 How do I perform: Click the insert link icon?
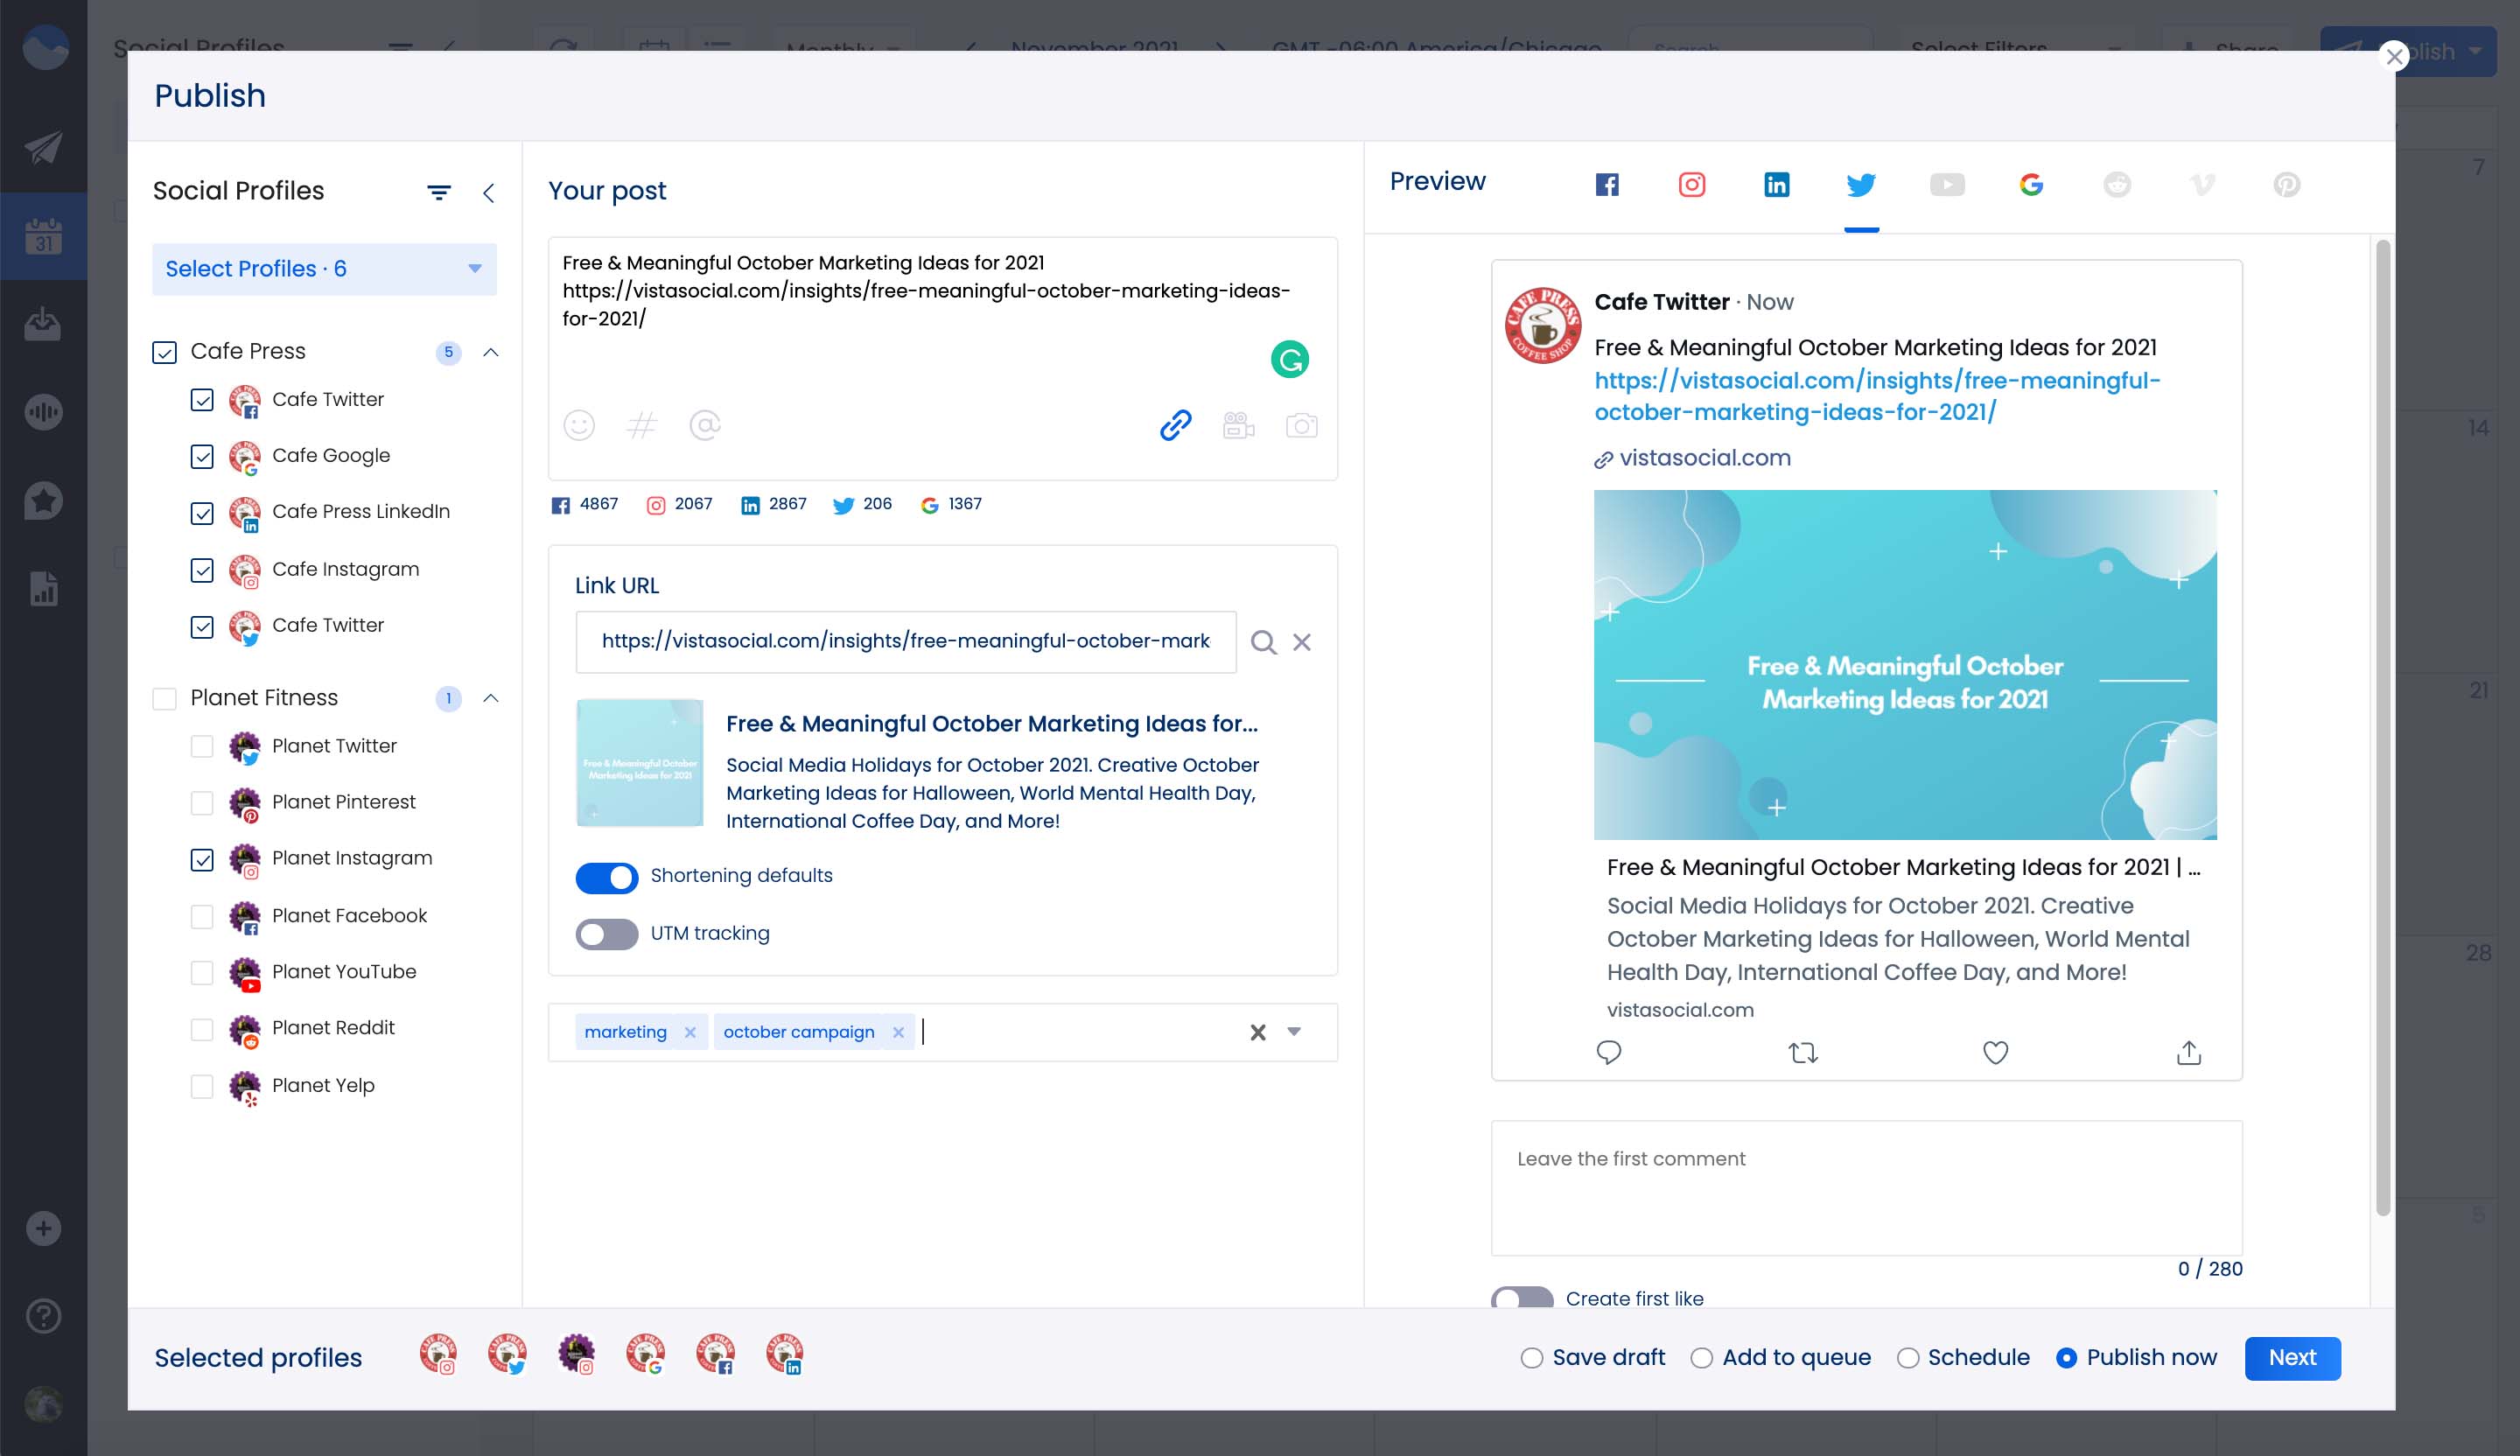(x=1175, y=426)
